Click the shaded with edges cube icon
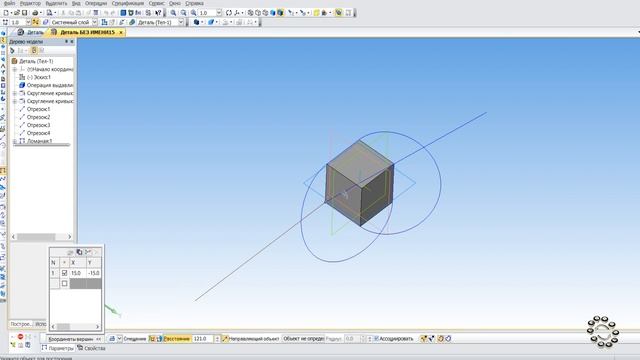Viewport: 640px width, 360px height. tap(280, 13)
